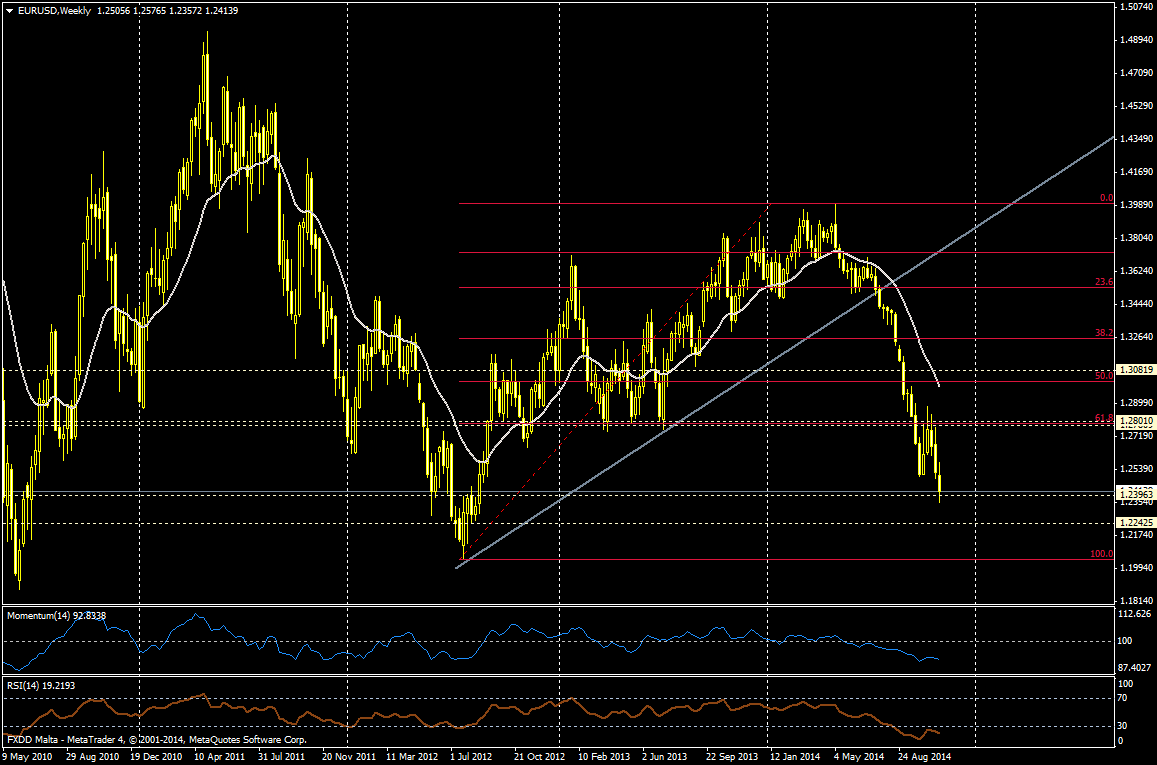
Task: Open the dropdown triangle beside EURUSD,Weekly
Action: click(x=9, y=10)
